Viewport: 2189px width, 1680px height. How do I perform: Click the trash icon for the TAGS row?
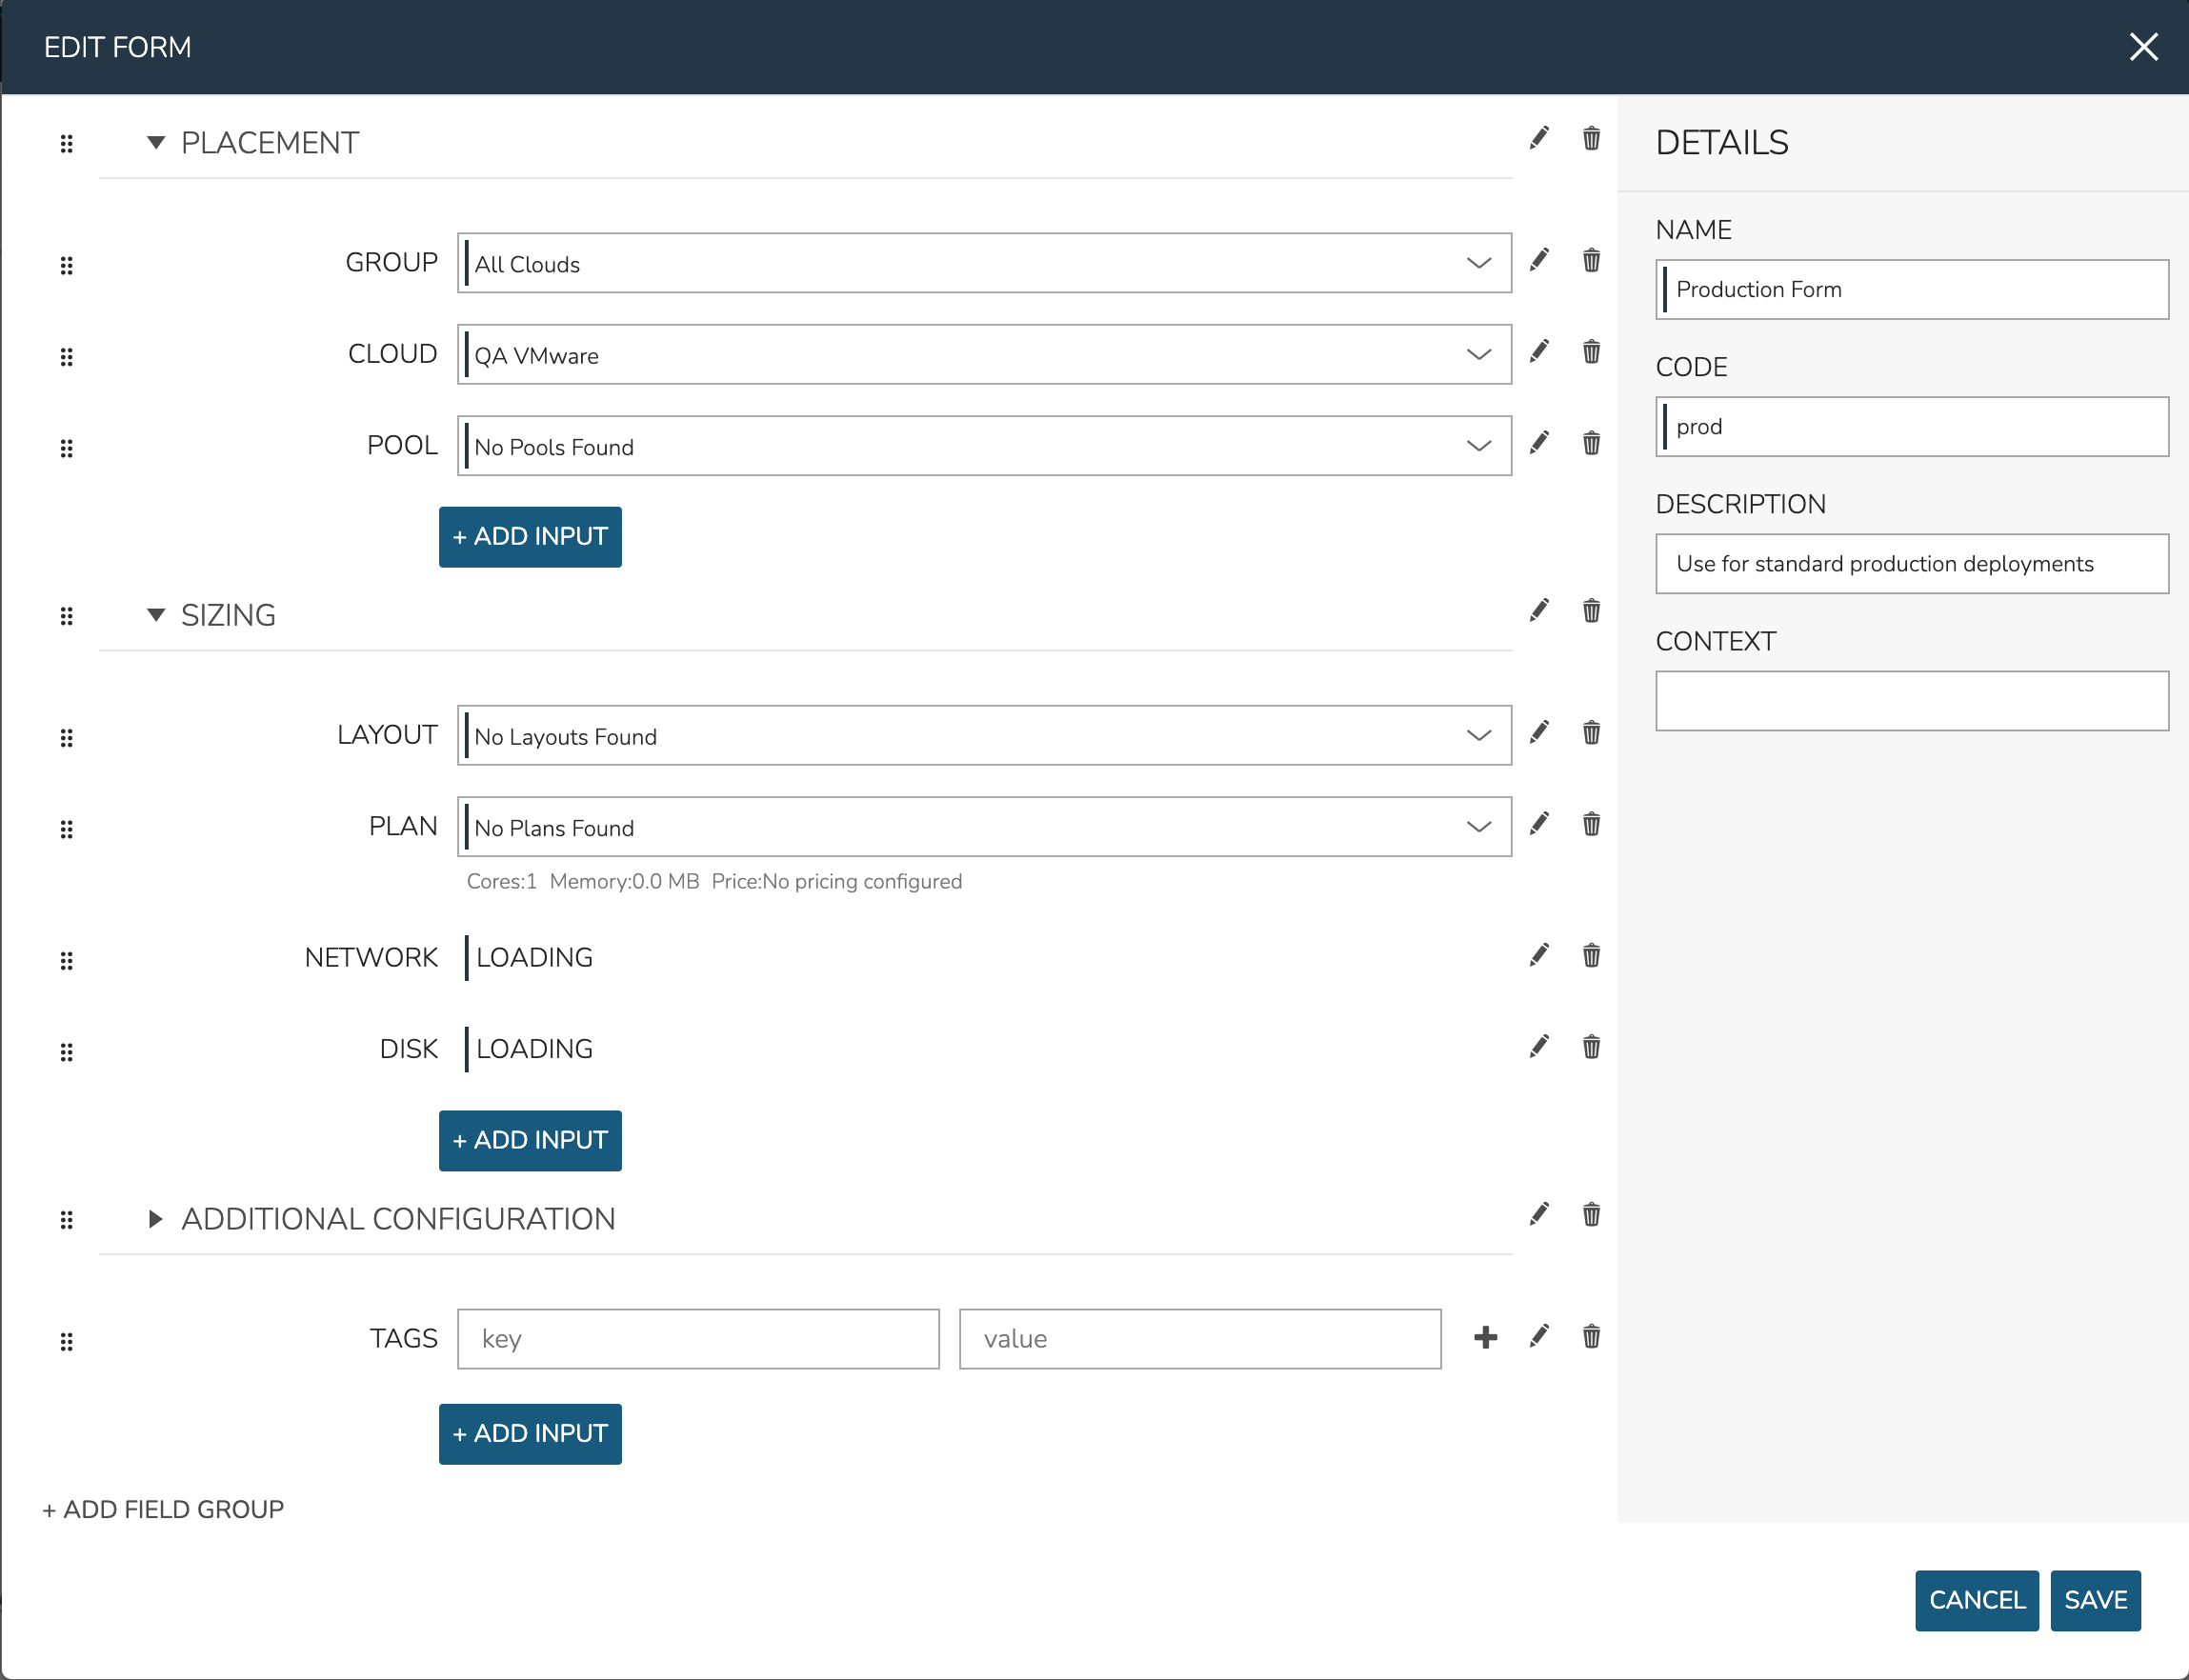[1591, 1337]
